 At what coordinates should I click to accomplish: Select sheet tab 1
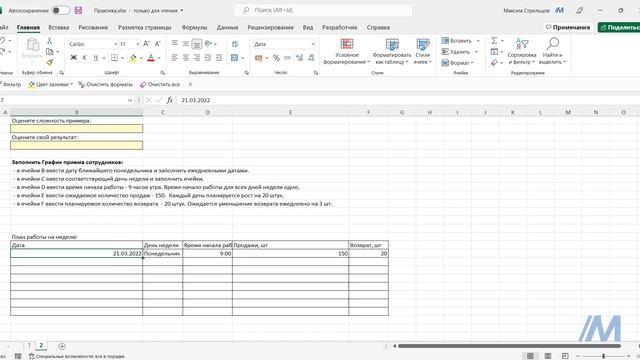pos(29,345)
